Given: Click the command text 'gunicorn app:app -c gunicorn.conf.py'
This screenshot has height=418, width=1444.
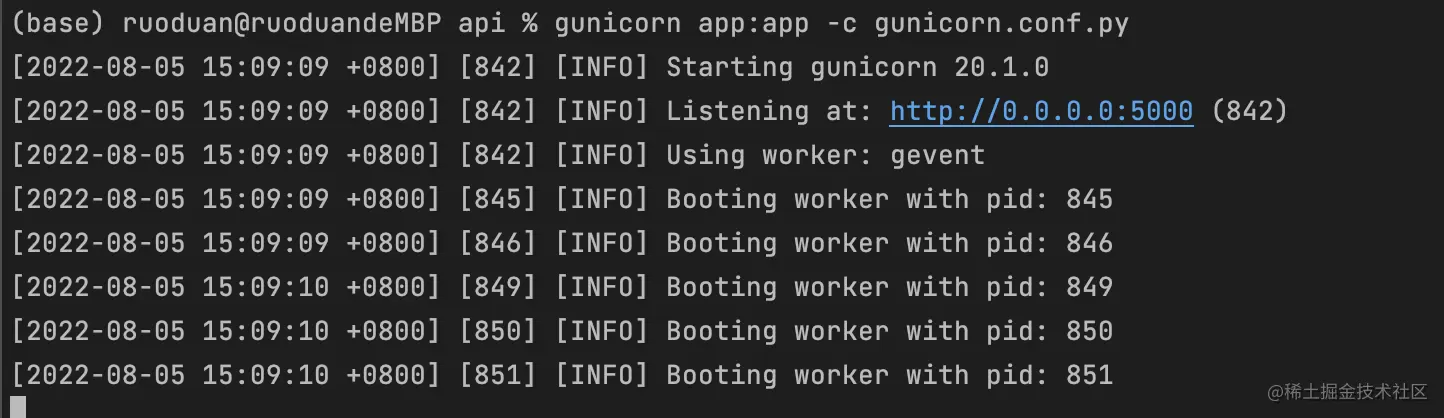Looking at the screenshot, I should click(841, 25).
